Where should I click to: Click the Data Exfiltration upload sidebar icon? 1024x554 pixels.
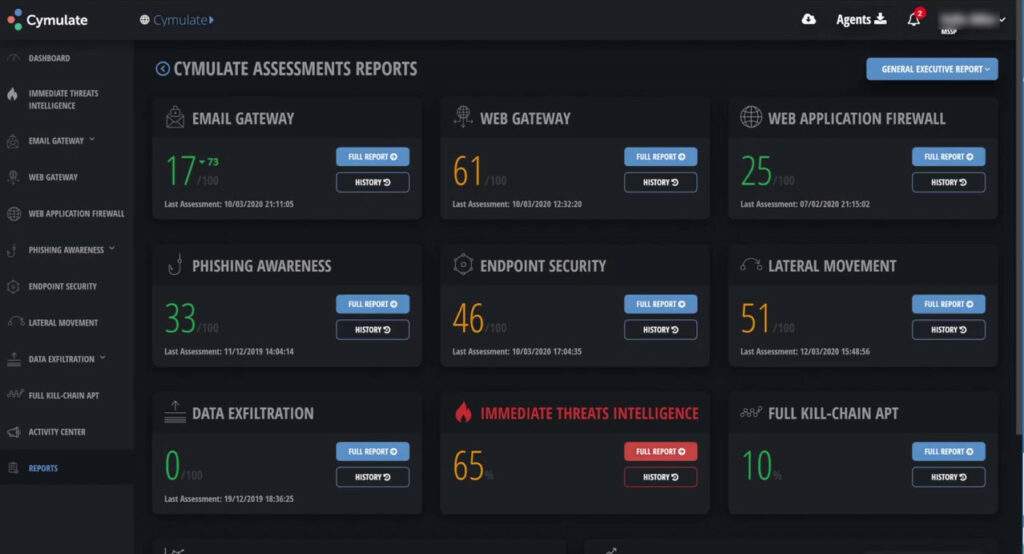pyautogui.click(x=14, y=359)
